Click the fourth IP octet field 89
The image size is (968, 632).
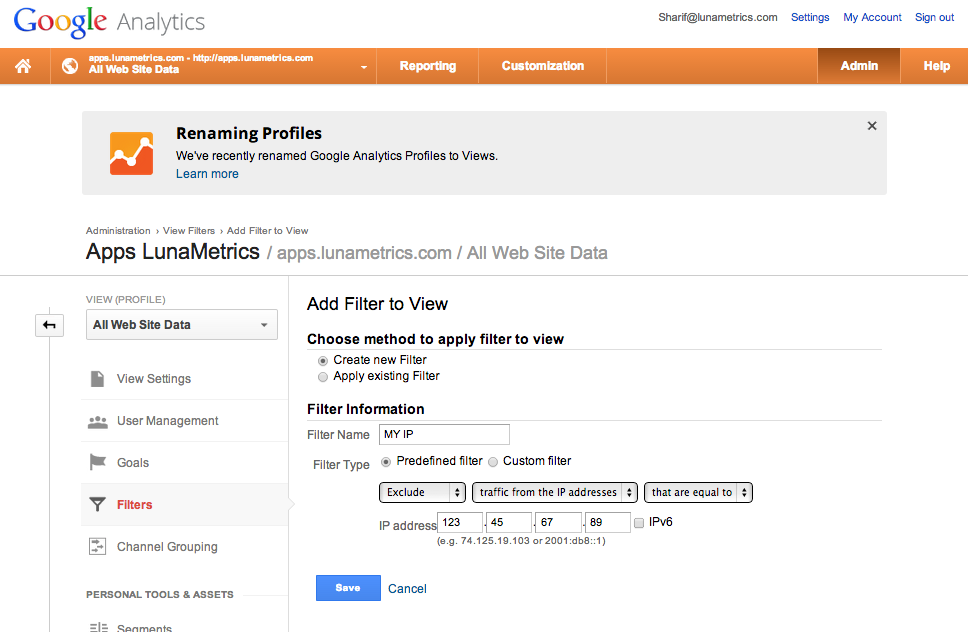pos(607,523)
